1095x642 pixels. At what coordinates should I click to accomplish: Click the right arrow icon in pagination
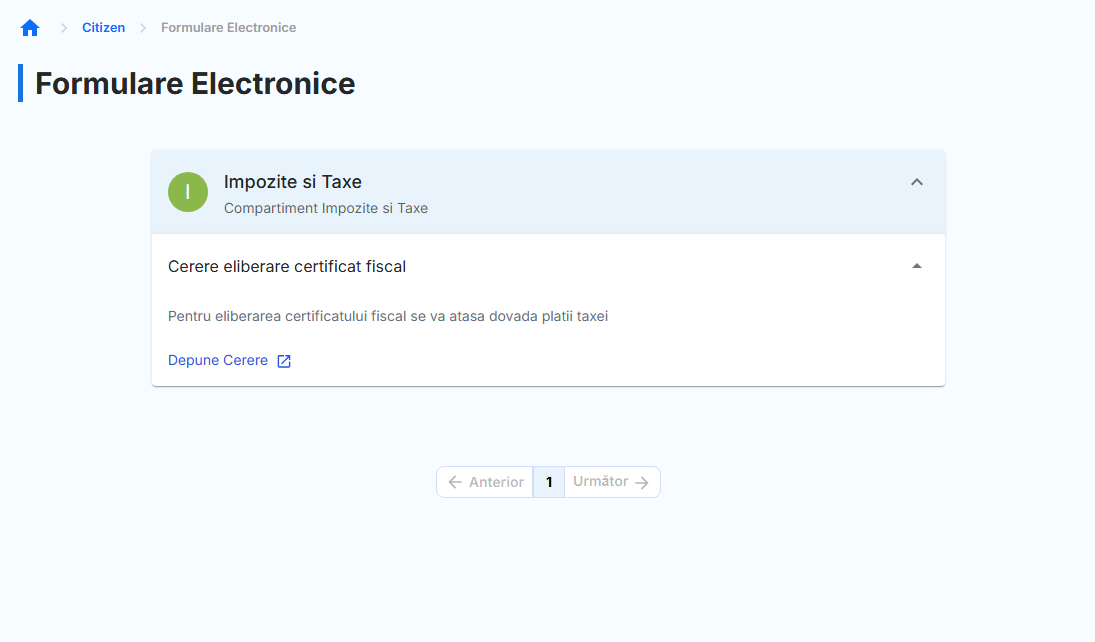tap(642, 482)
